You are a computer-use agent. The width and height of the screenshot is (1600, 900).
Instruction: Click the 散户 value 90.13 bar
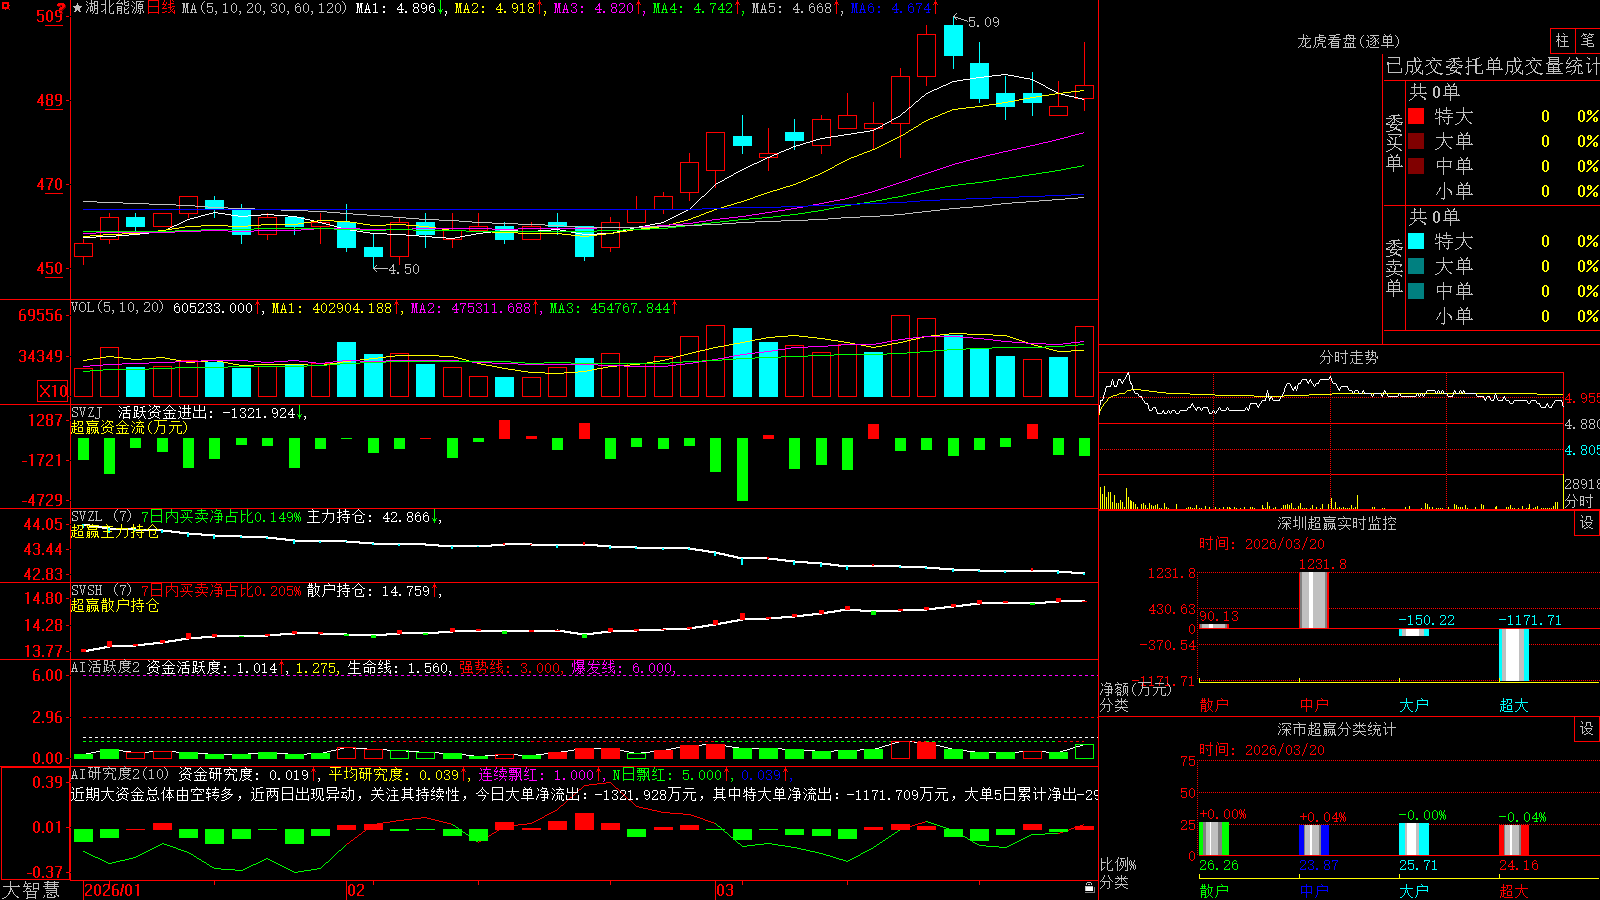coord(1214,626)
